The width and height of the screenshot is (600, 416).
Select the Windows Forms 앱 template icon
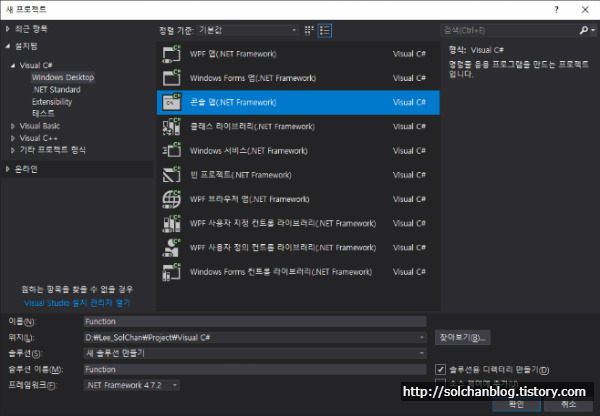171,78
